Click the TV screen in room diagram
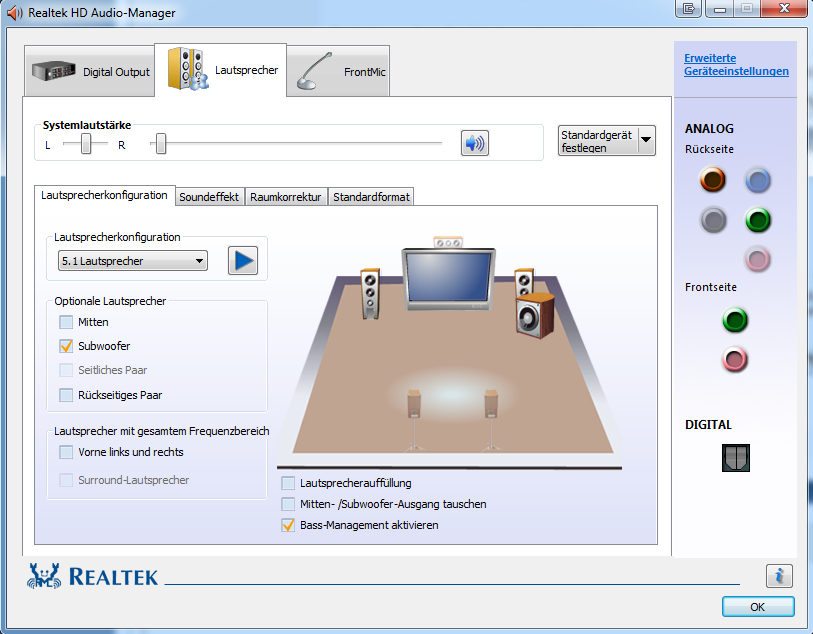Viewport: 813px width, 634px height. [x=448, y=279]
